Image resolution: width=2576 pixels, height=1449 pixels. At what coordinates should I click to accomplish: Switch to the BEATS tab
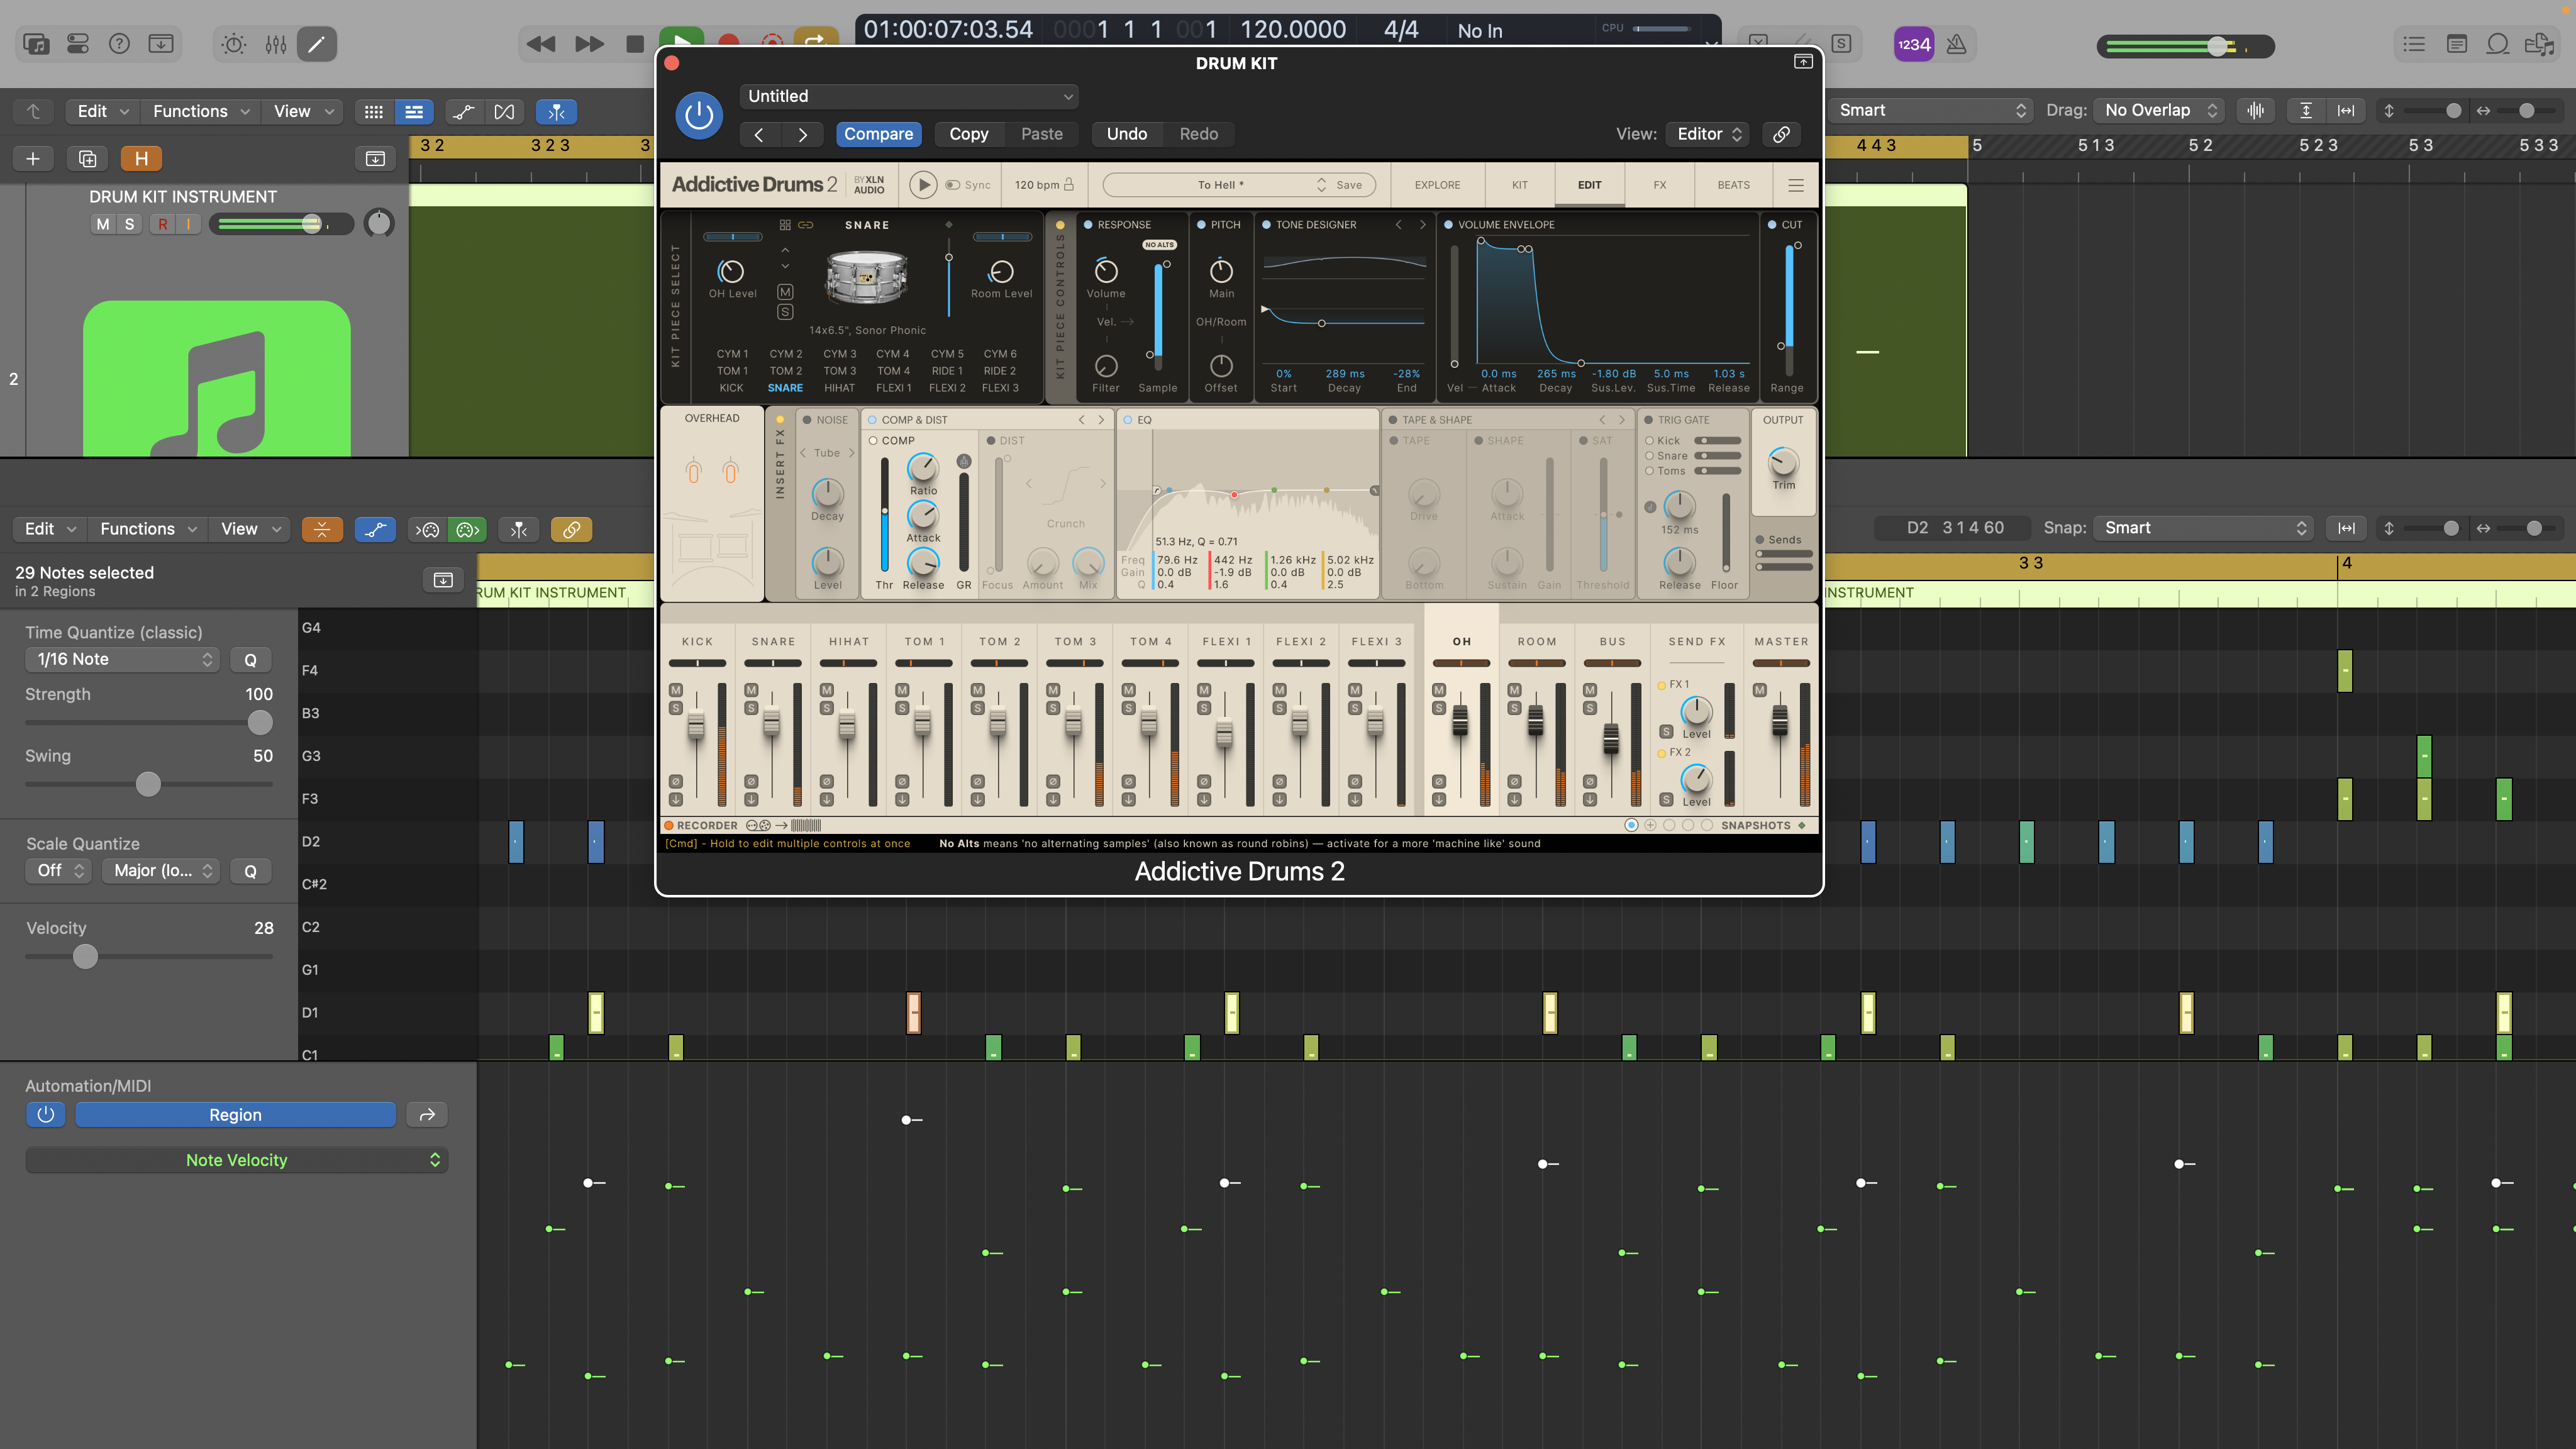pyautogui.click(x=1733, y=185)
